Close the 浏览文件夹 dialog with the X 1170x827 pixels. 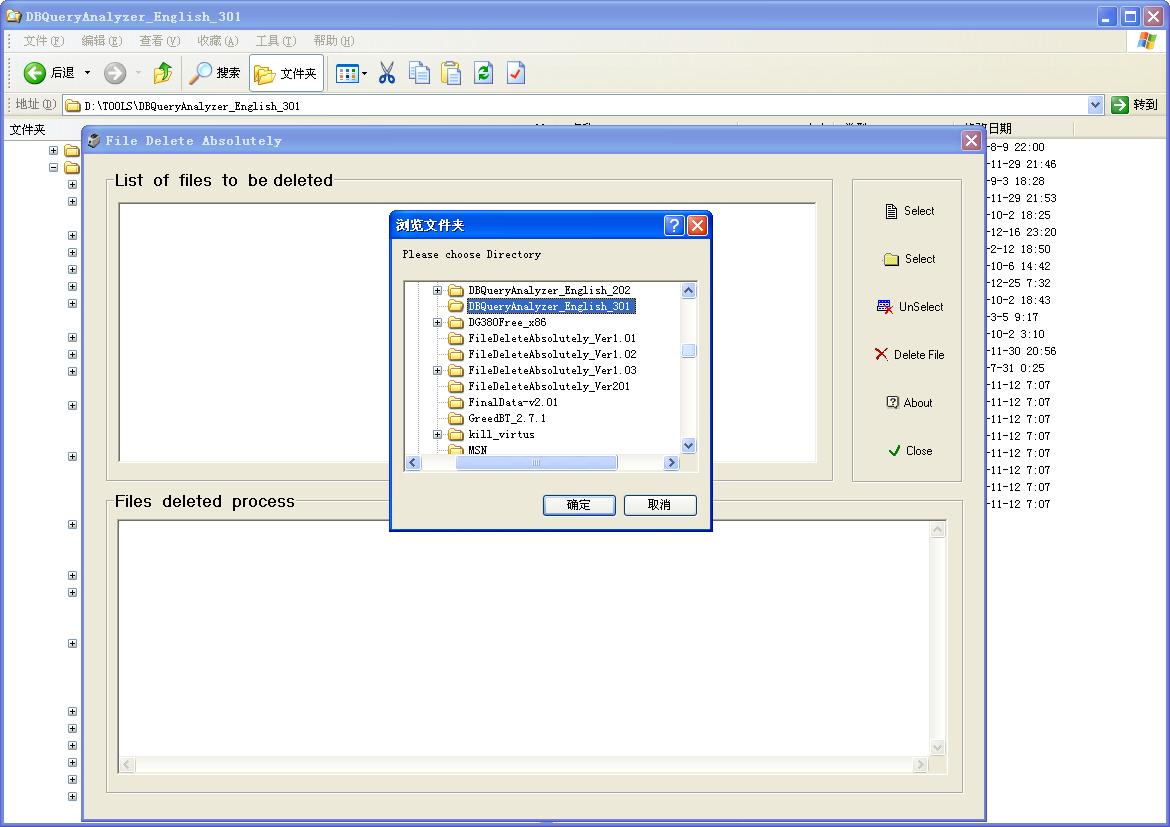pos(697,225)
